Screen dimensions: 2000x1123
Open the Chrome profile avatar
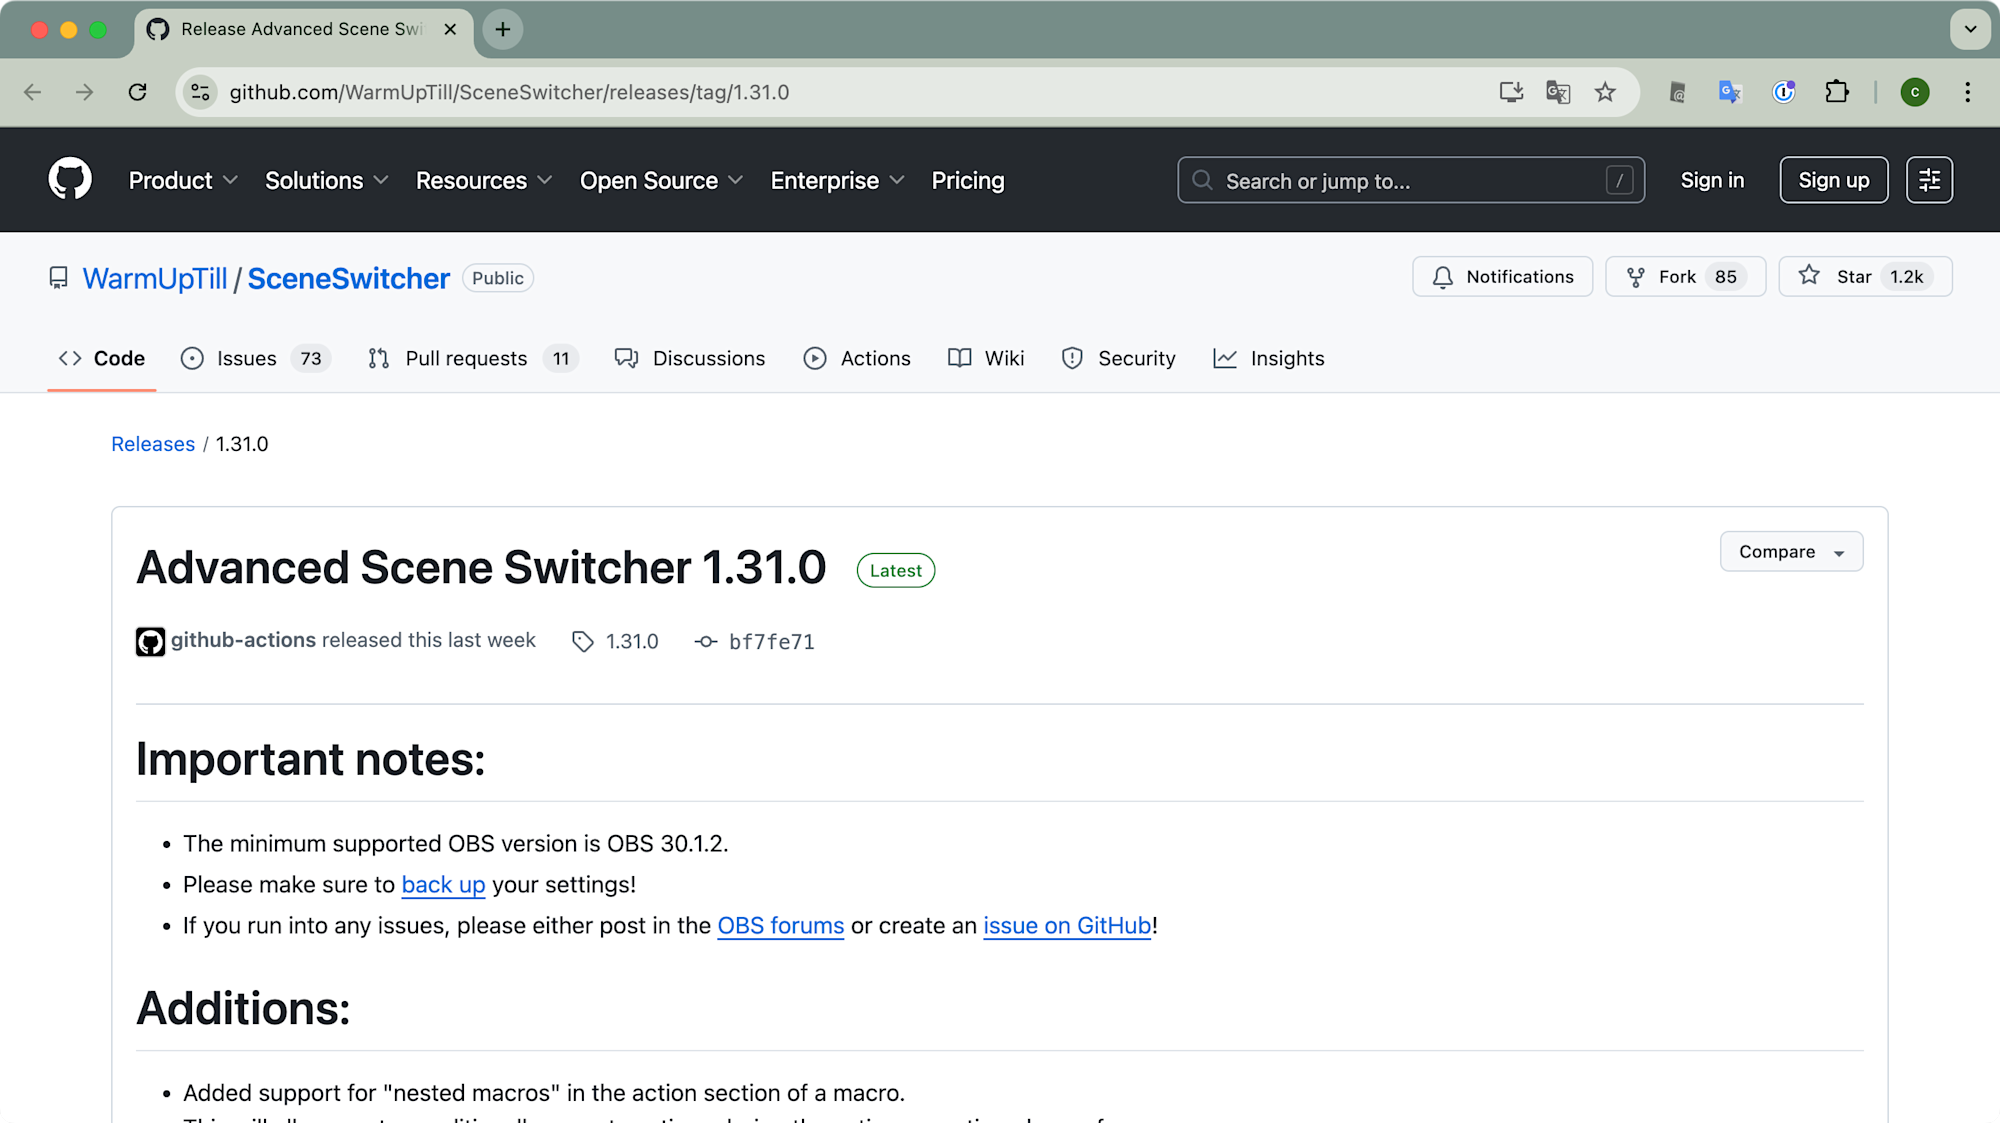[1915, 92]
